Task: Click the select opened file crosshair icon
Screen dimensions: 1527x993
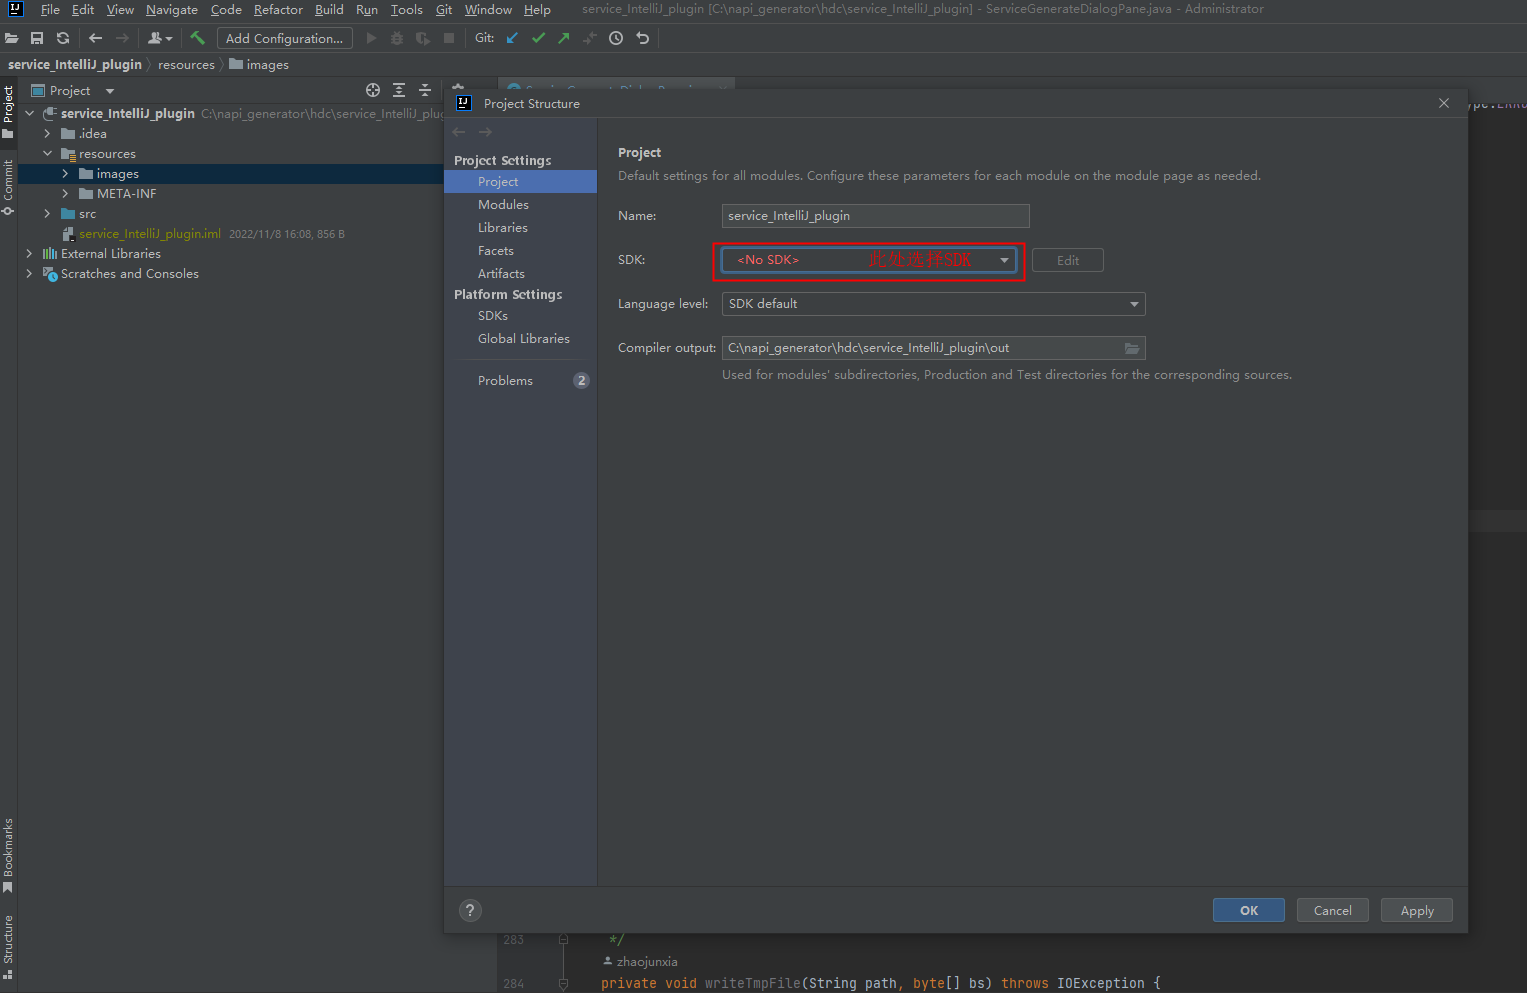Action: click(373, 90)
